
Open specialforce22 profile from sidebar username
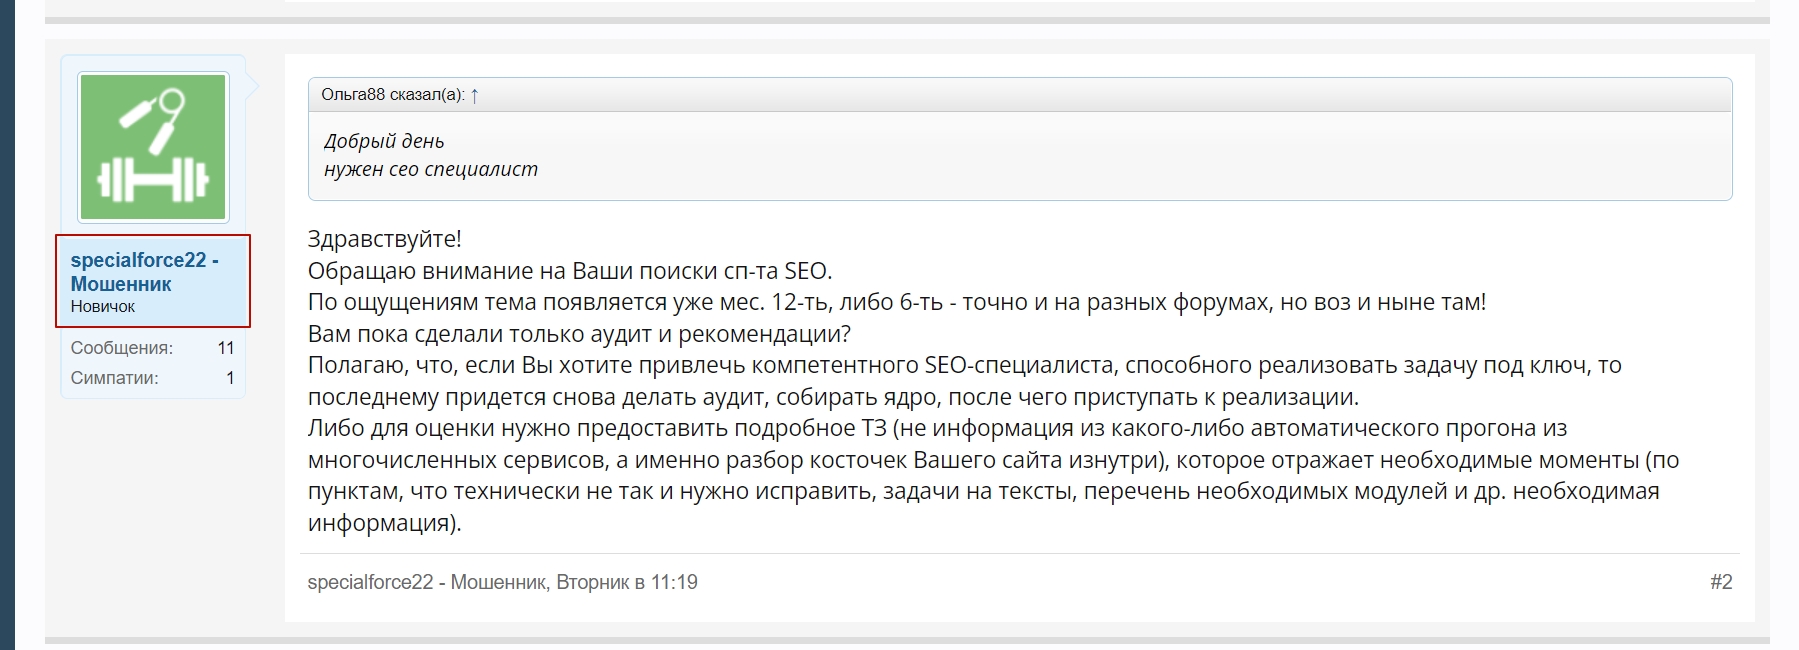[x=143, y=271]
